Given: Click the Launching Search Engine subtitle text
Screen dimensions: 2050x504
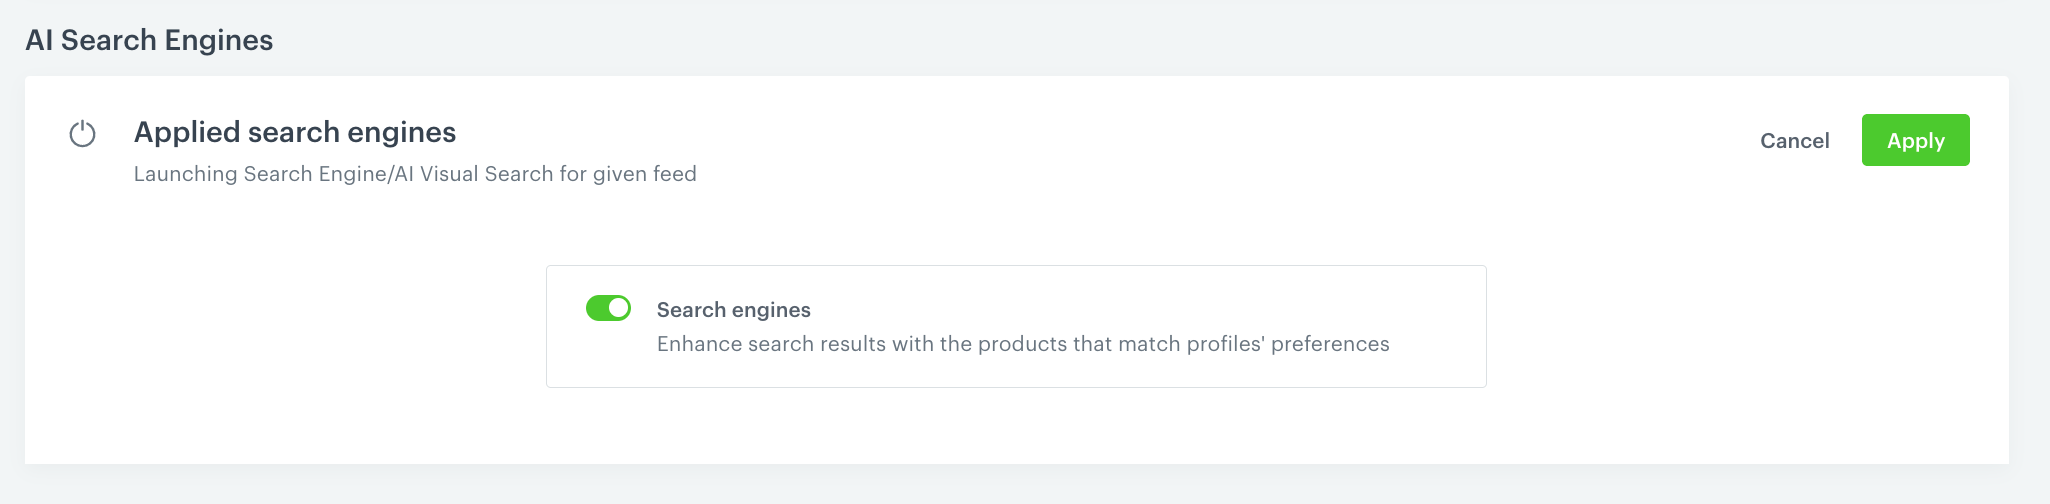Looking at the screenshot, I should tap(415, 174).
